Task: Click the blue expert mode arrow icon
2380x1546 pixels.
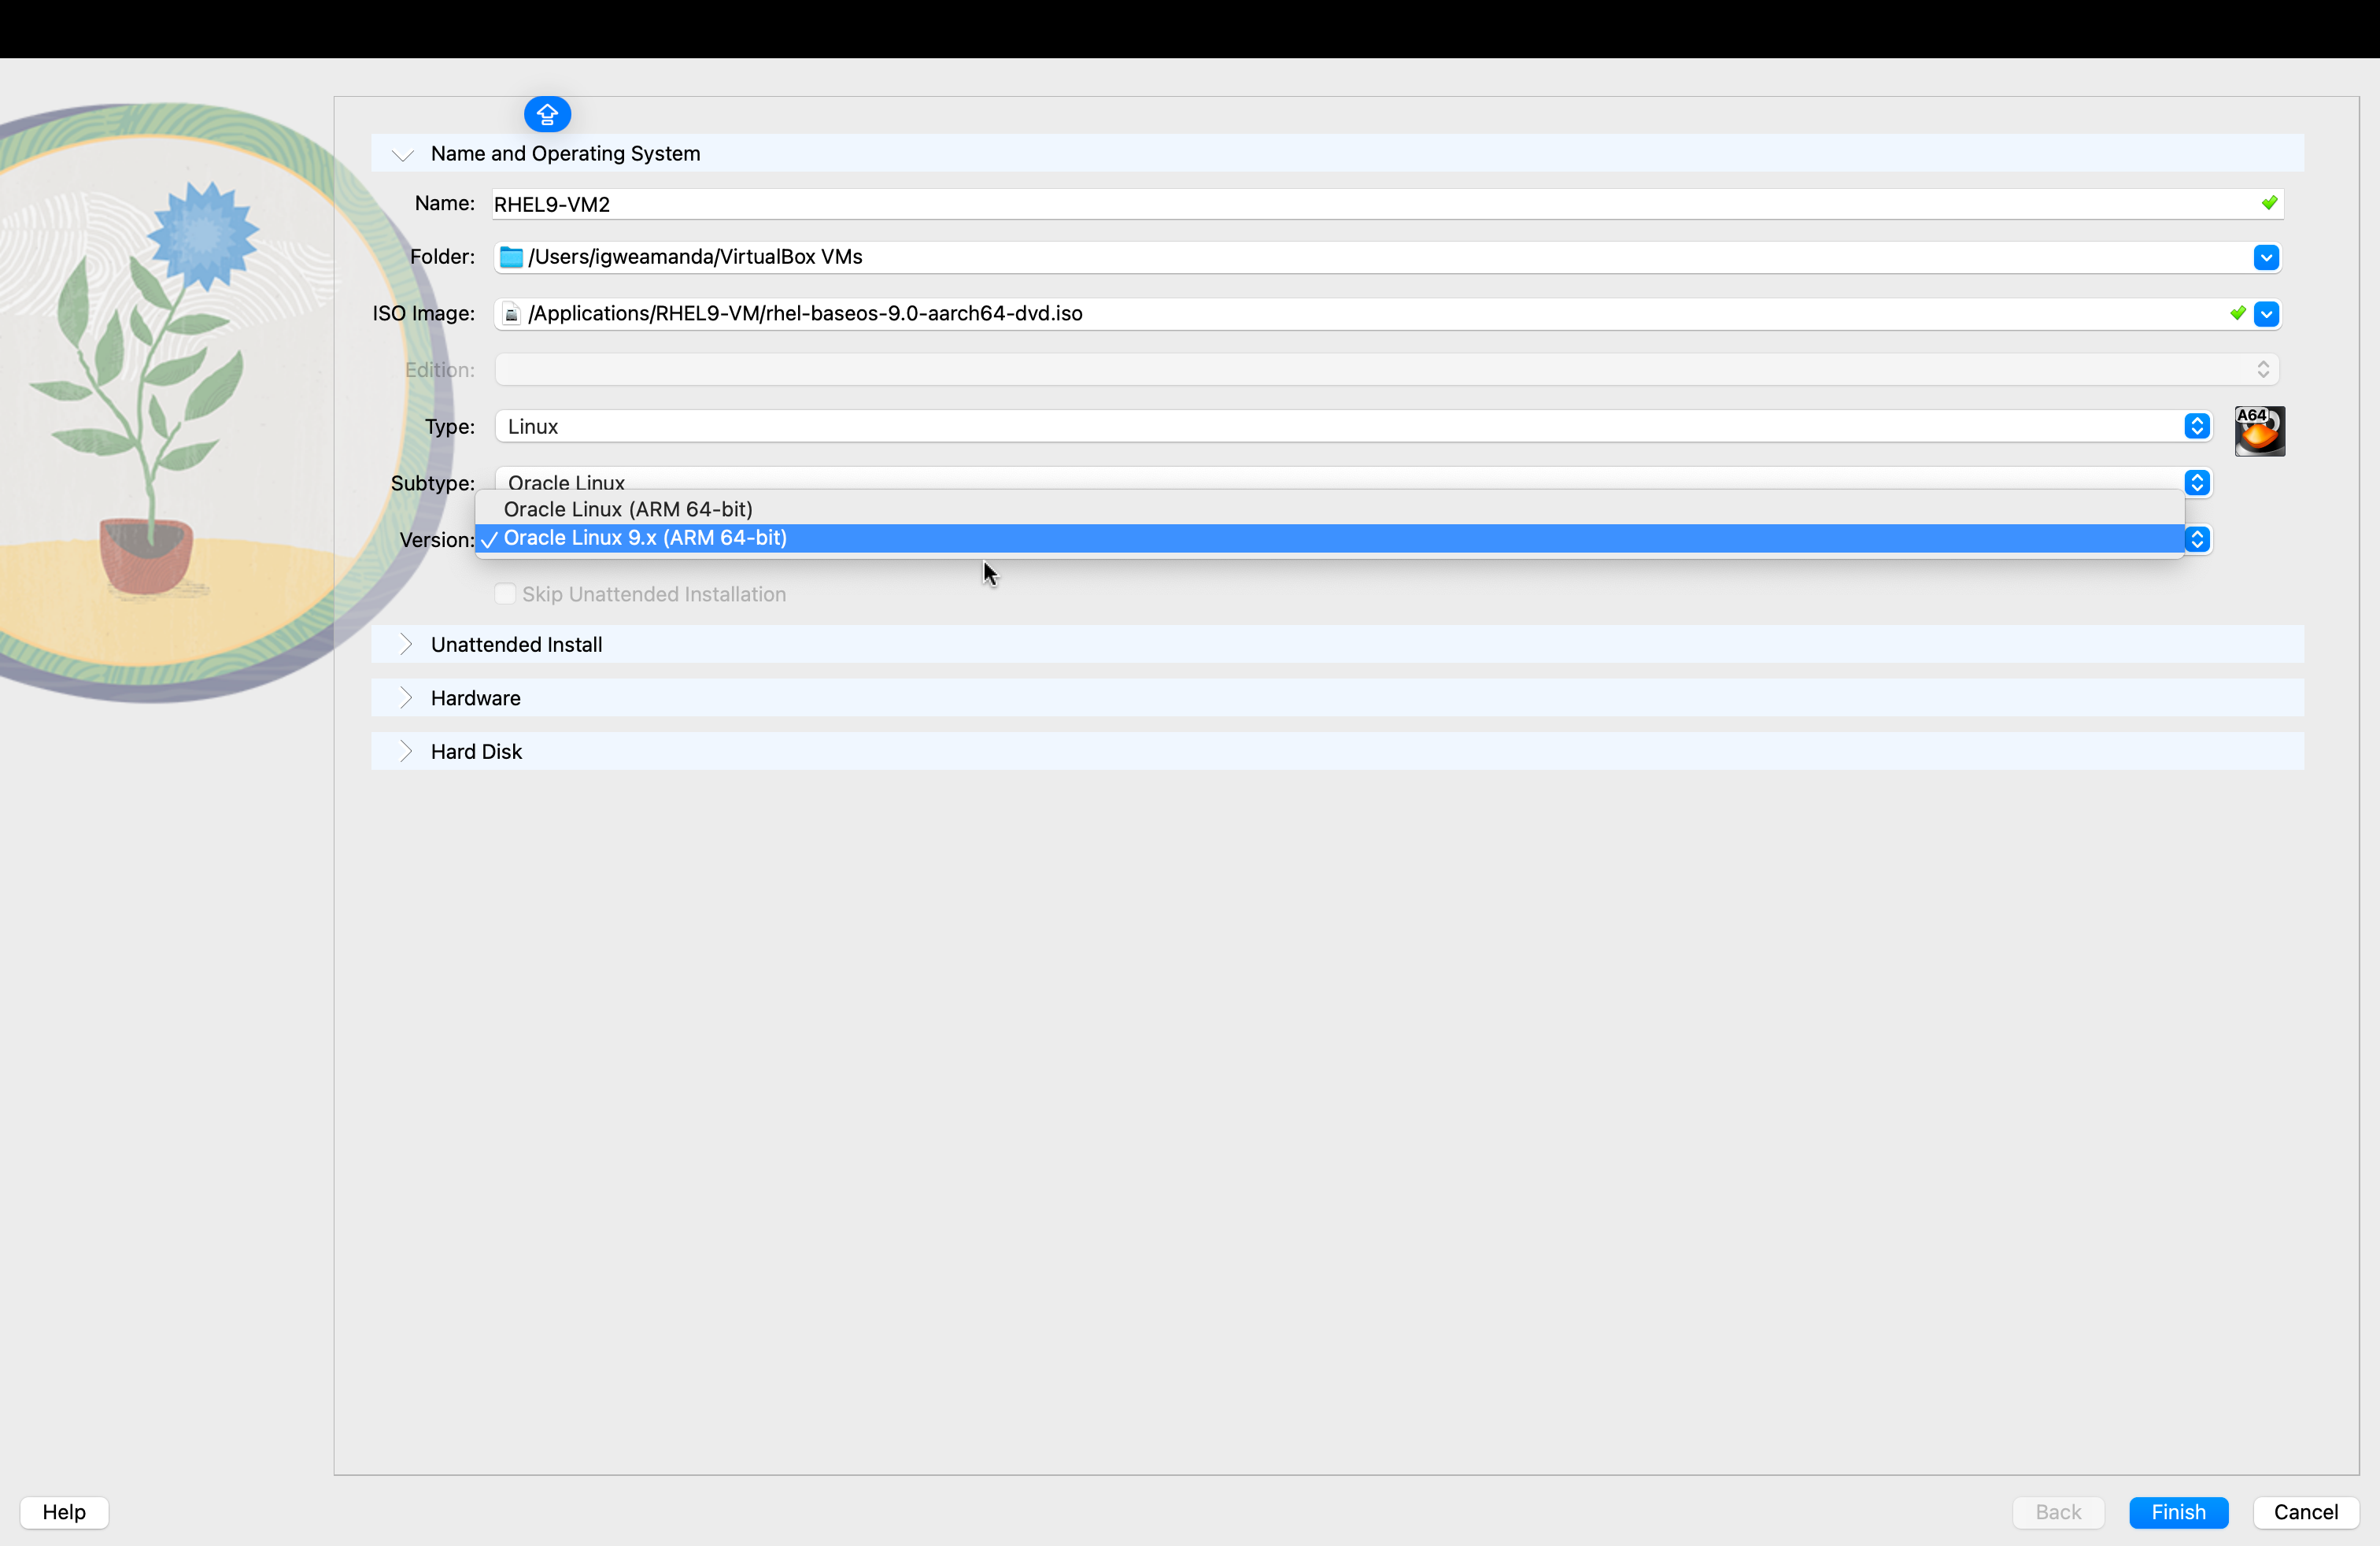Action: pos(547,115)
